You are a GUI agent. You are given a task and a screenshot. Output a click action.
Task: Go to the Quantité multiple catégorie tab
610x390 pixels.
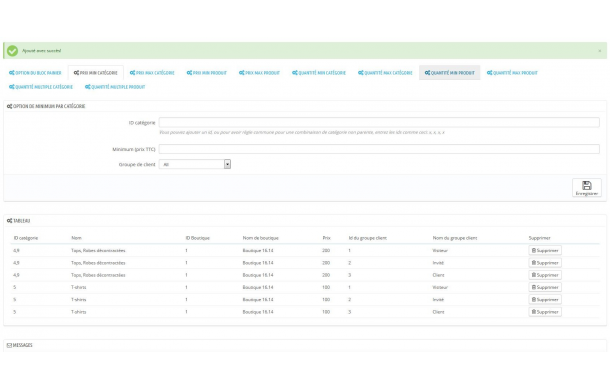(x=41, y=87)
